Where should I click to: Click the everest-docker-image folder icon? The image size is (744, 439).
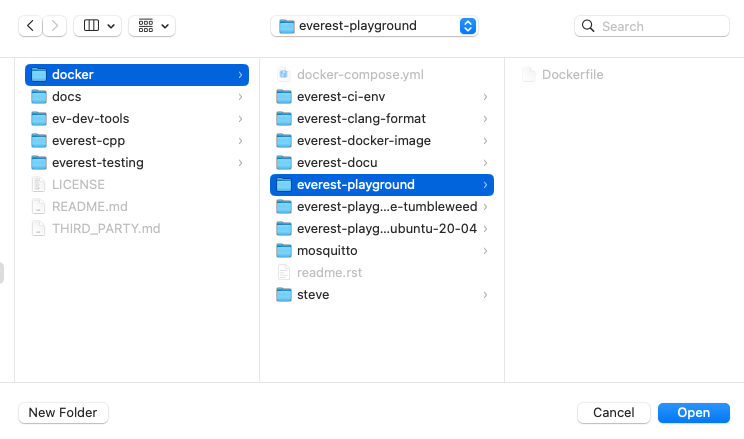(284, 141)
